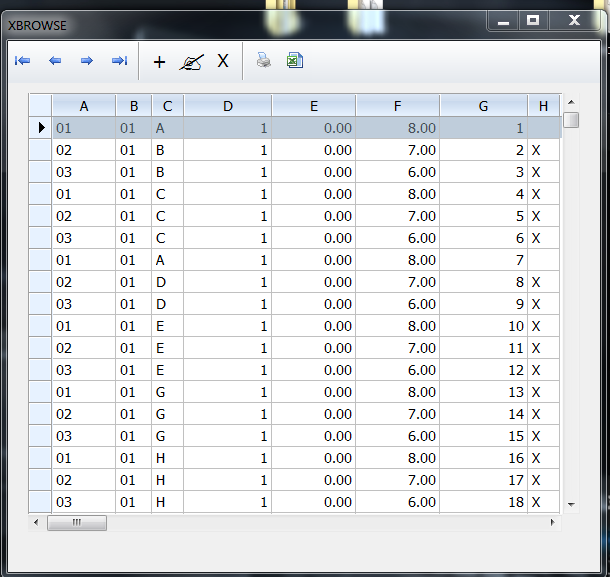Image resolution: width=610 pixels, height=577 pixels.
Task: Click the vertical scrollbar down arrow
Action: click(571, 505)
